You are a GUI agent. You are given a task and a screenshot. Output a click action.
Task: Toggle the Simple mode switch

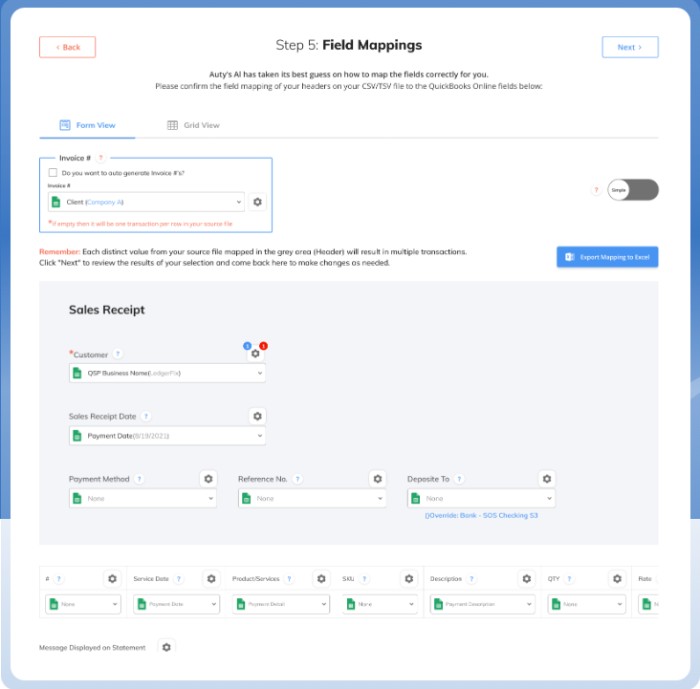coord(633,190)
